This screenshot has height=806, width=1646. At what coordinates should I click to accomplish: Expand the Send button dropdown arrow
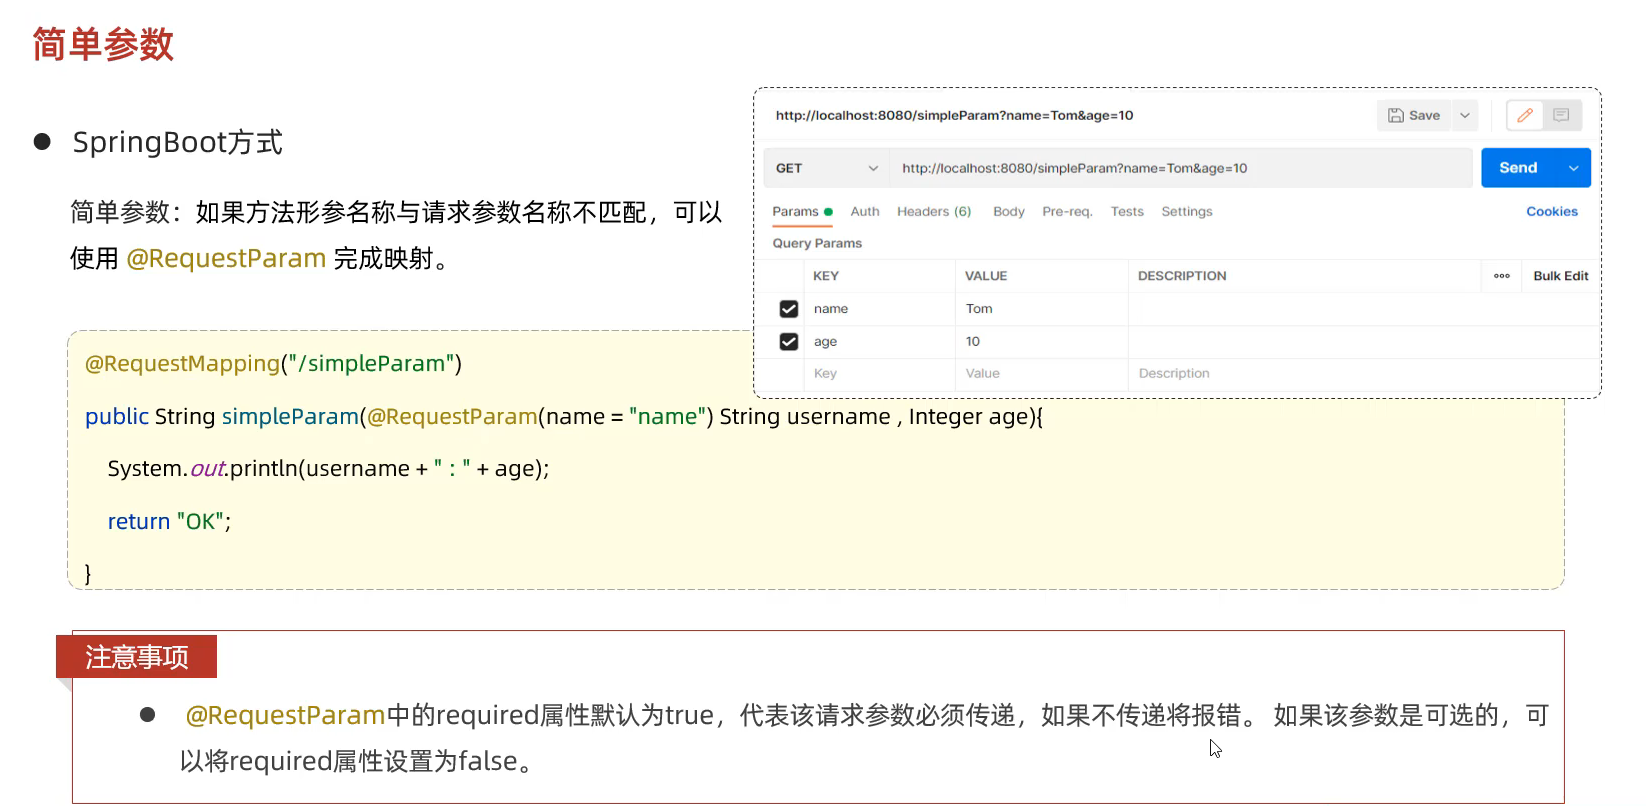tap(1574, 168)
